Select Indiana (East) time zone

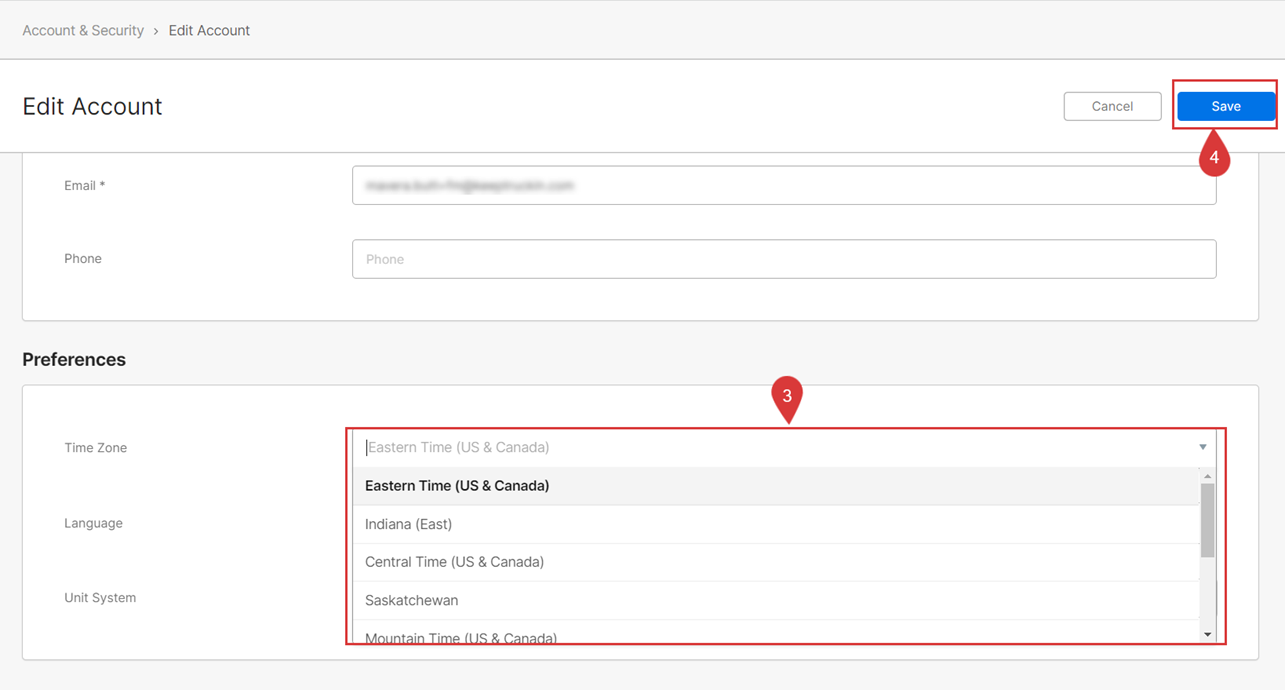(x=776, y=524)
